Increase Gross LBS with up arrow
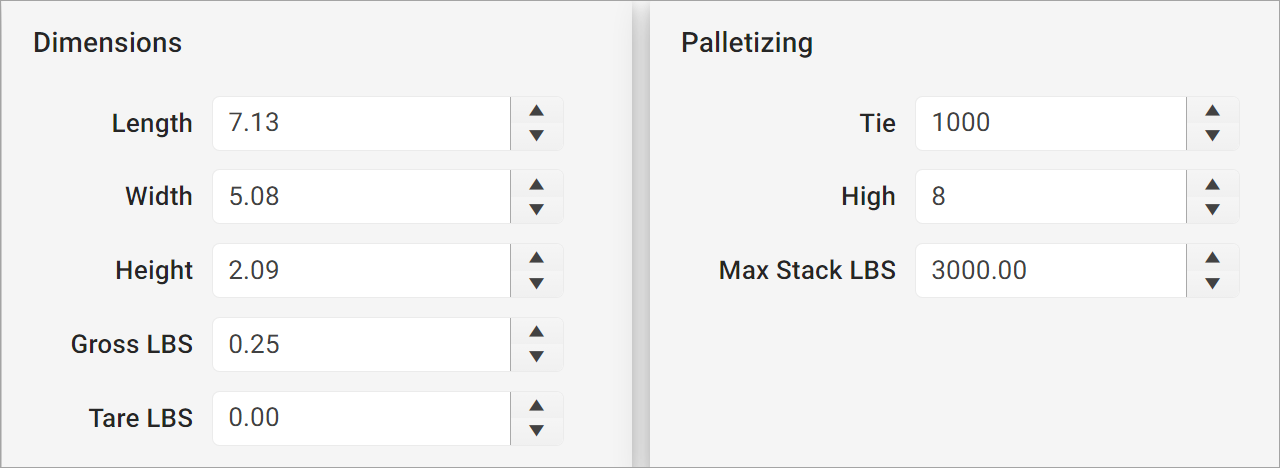Screen dimensions: 1280x468 tap(536, 332)
